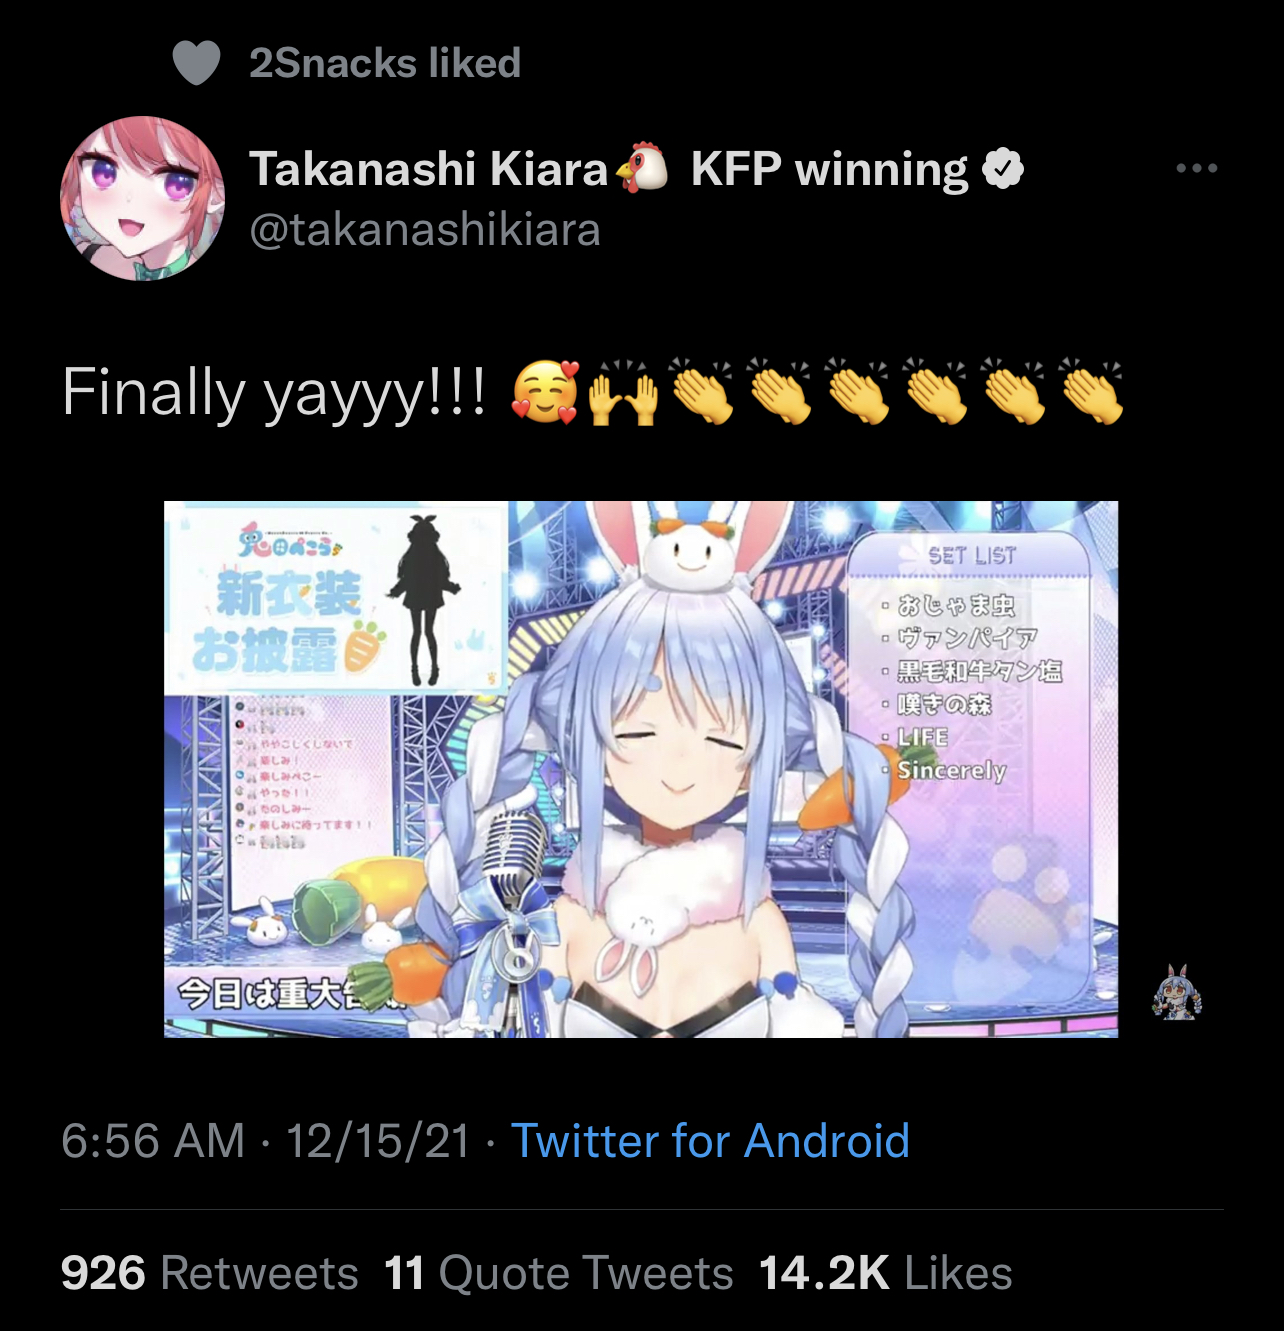Click the verified badge checkmark
Viewport: 1284px width, 1331px height.
1003,169
